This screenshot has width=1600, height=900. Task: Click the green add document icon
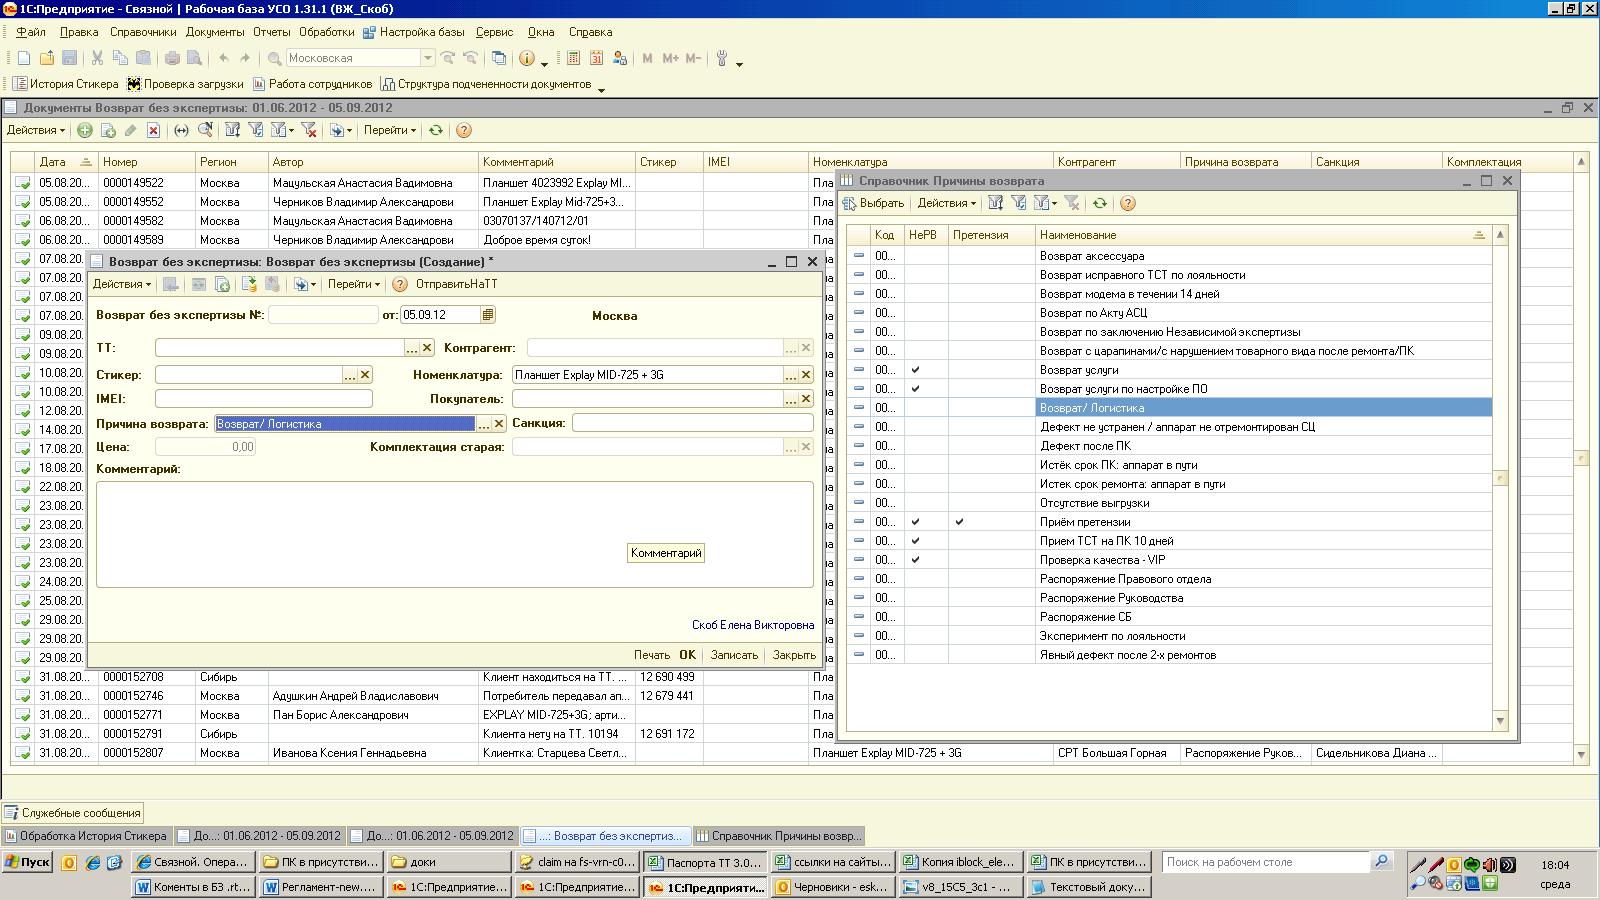pos(85,130)
